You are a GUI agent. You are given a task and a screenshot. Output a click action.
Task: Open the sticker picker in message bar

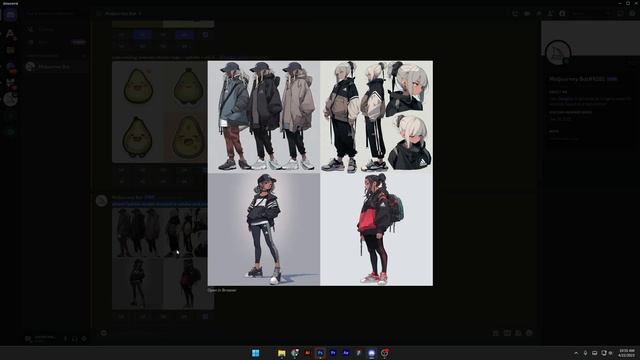(x=518, y=333)
